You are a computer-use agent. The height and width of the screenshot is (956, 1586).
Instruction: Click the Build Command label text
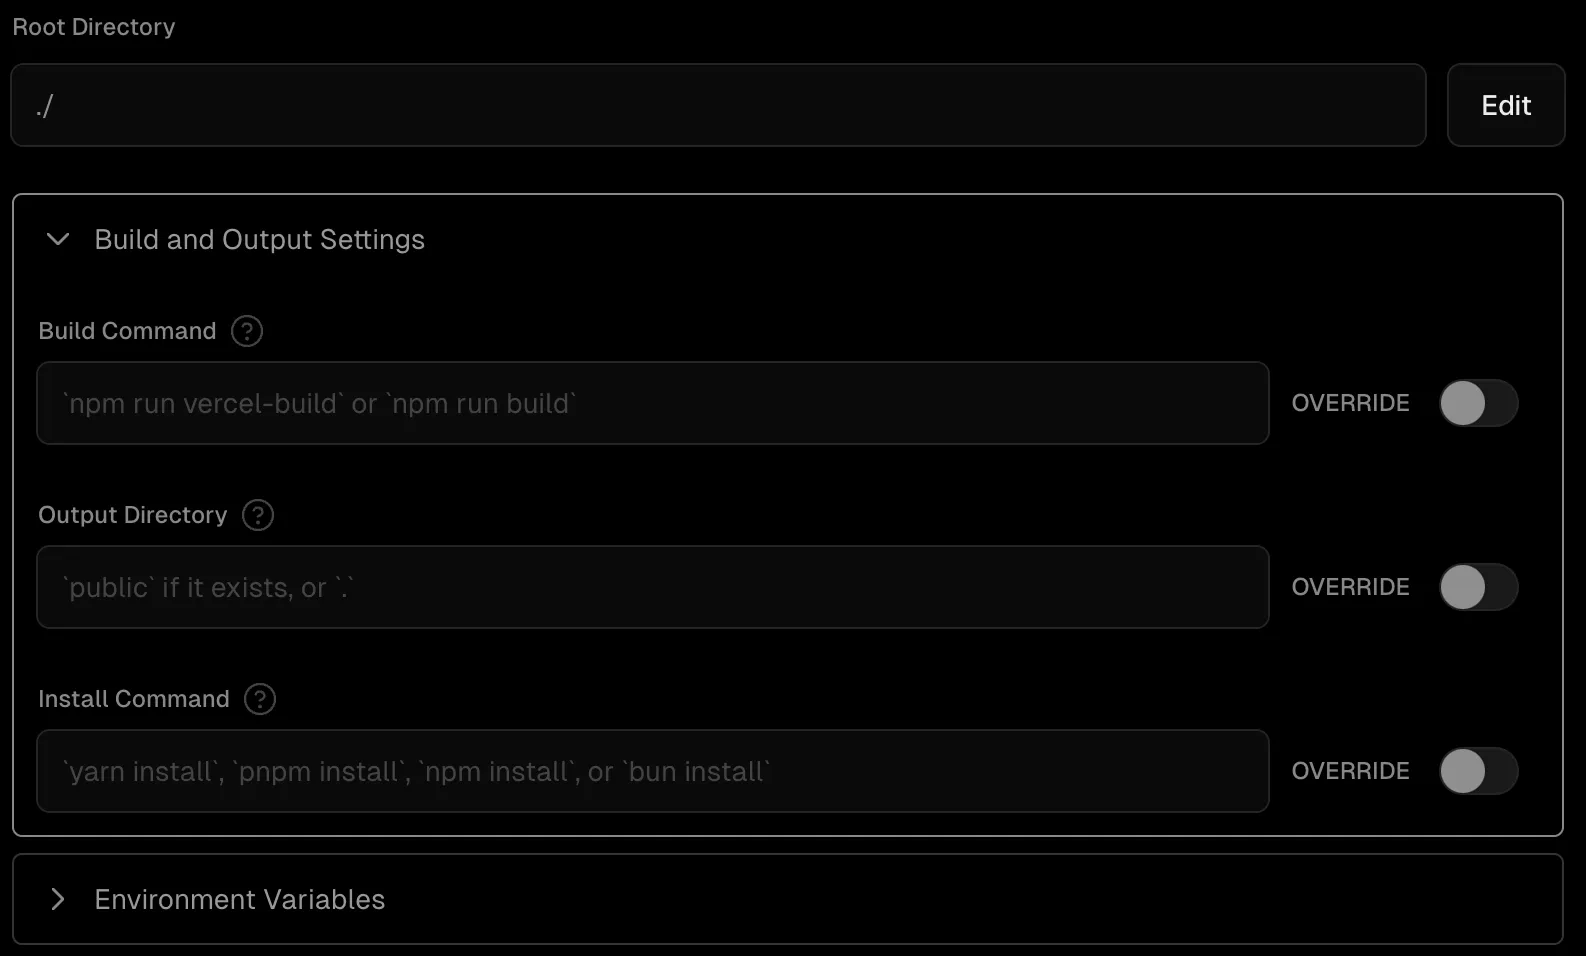127,331
